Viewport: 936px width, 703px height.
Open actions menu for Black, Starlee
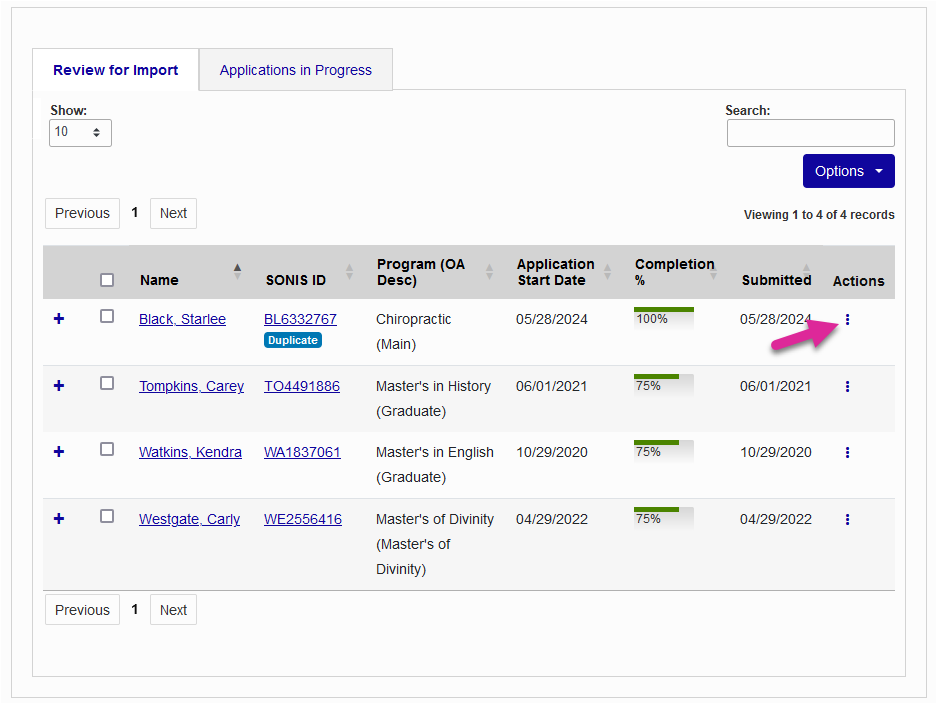click(847, 320)
